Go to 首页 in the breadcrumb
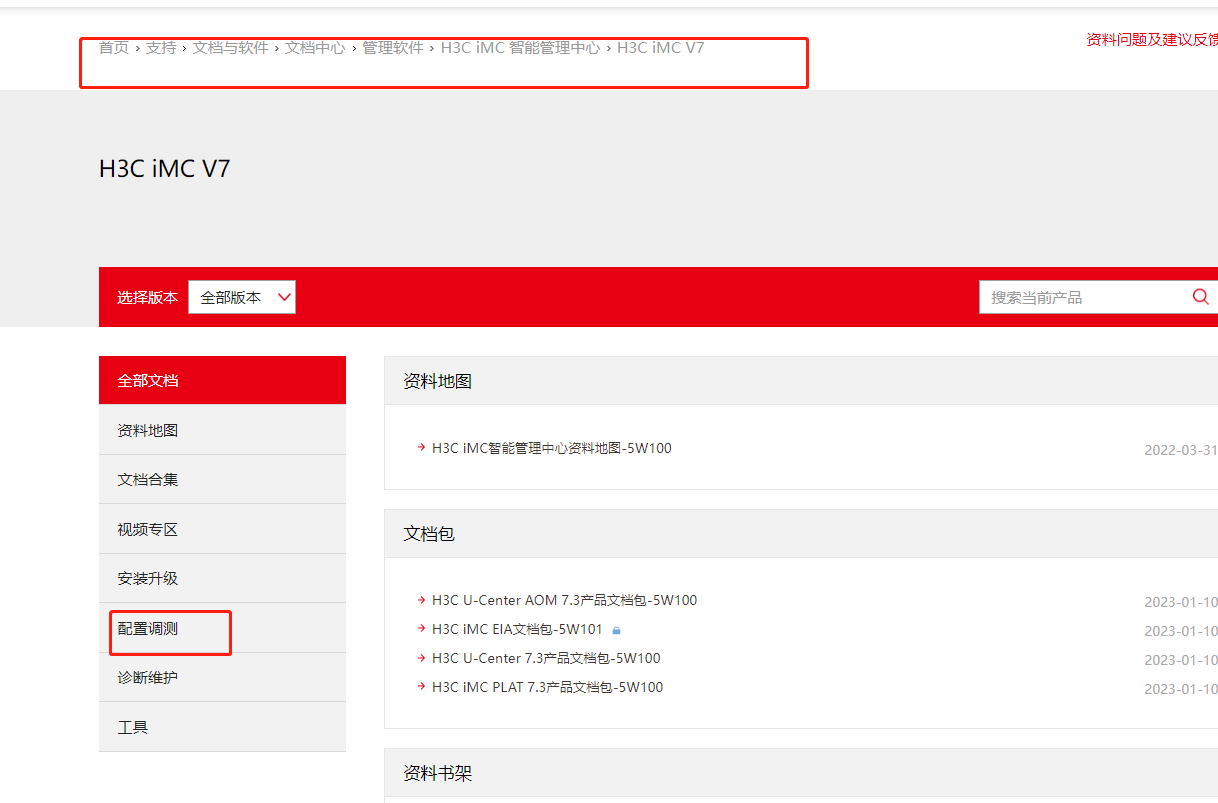 click(x=113, y=47)
